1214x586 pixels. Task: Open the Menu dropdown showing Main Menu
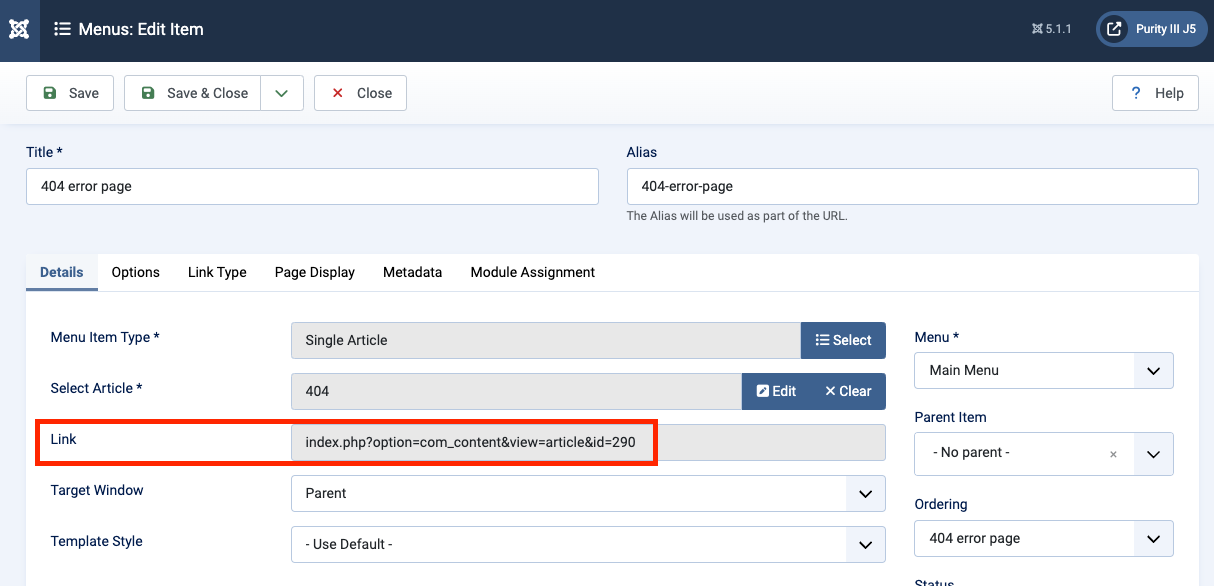point(1043,370)
